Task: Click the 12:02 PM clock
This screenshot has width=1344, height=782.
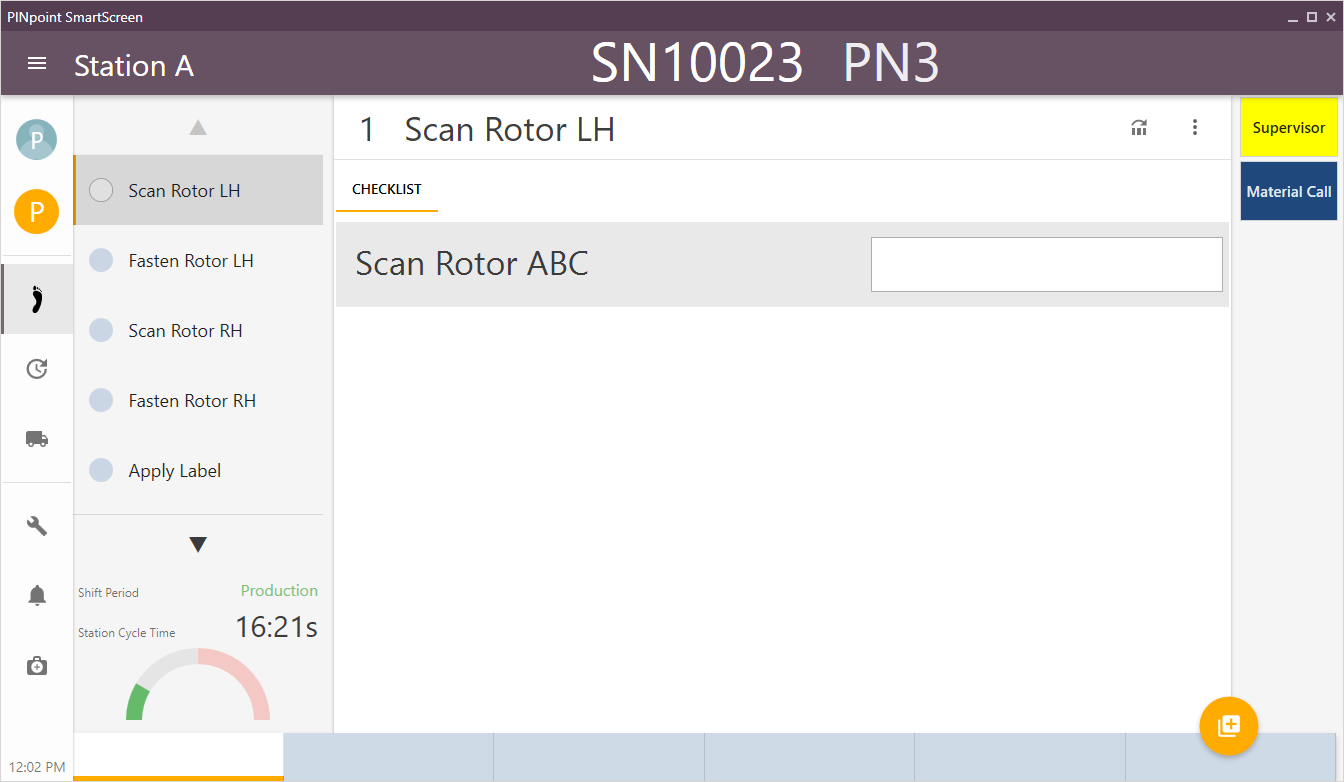Action: point(37,767)
